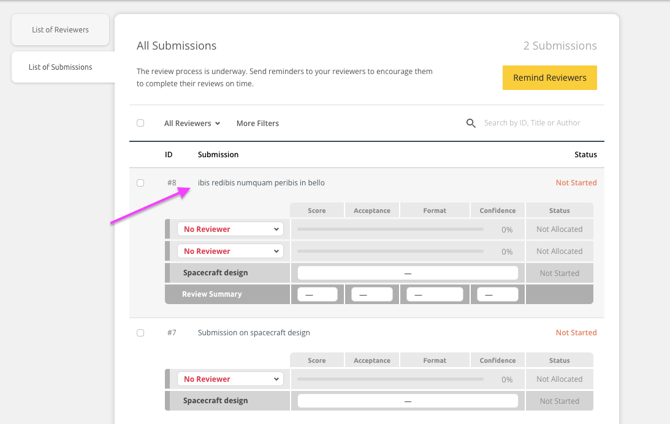670x424 pixels.
Task: Click the Review Summary score field
Action: coord(317,295)
